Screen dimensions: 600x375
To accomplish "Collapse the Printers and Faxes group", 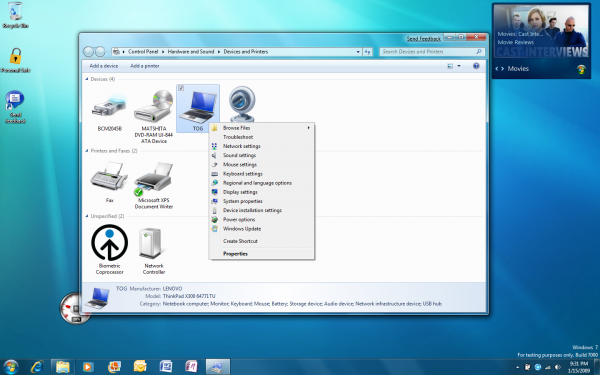I will [x=87, y=151].
